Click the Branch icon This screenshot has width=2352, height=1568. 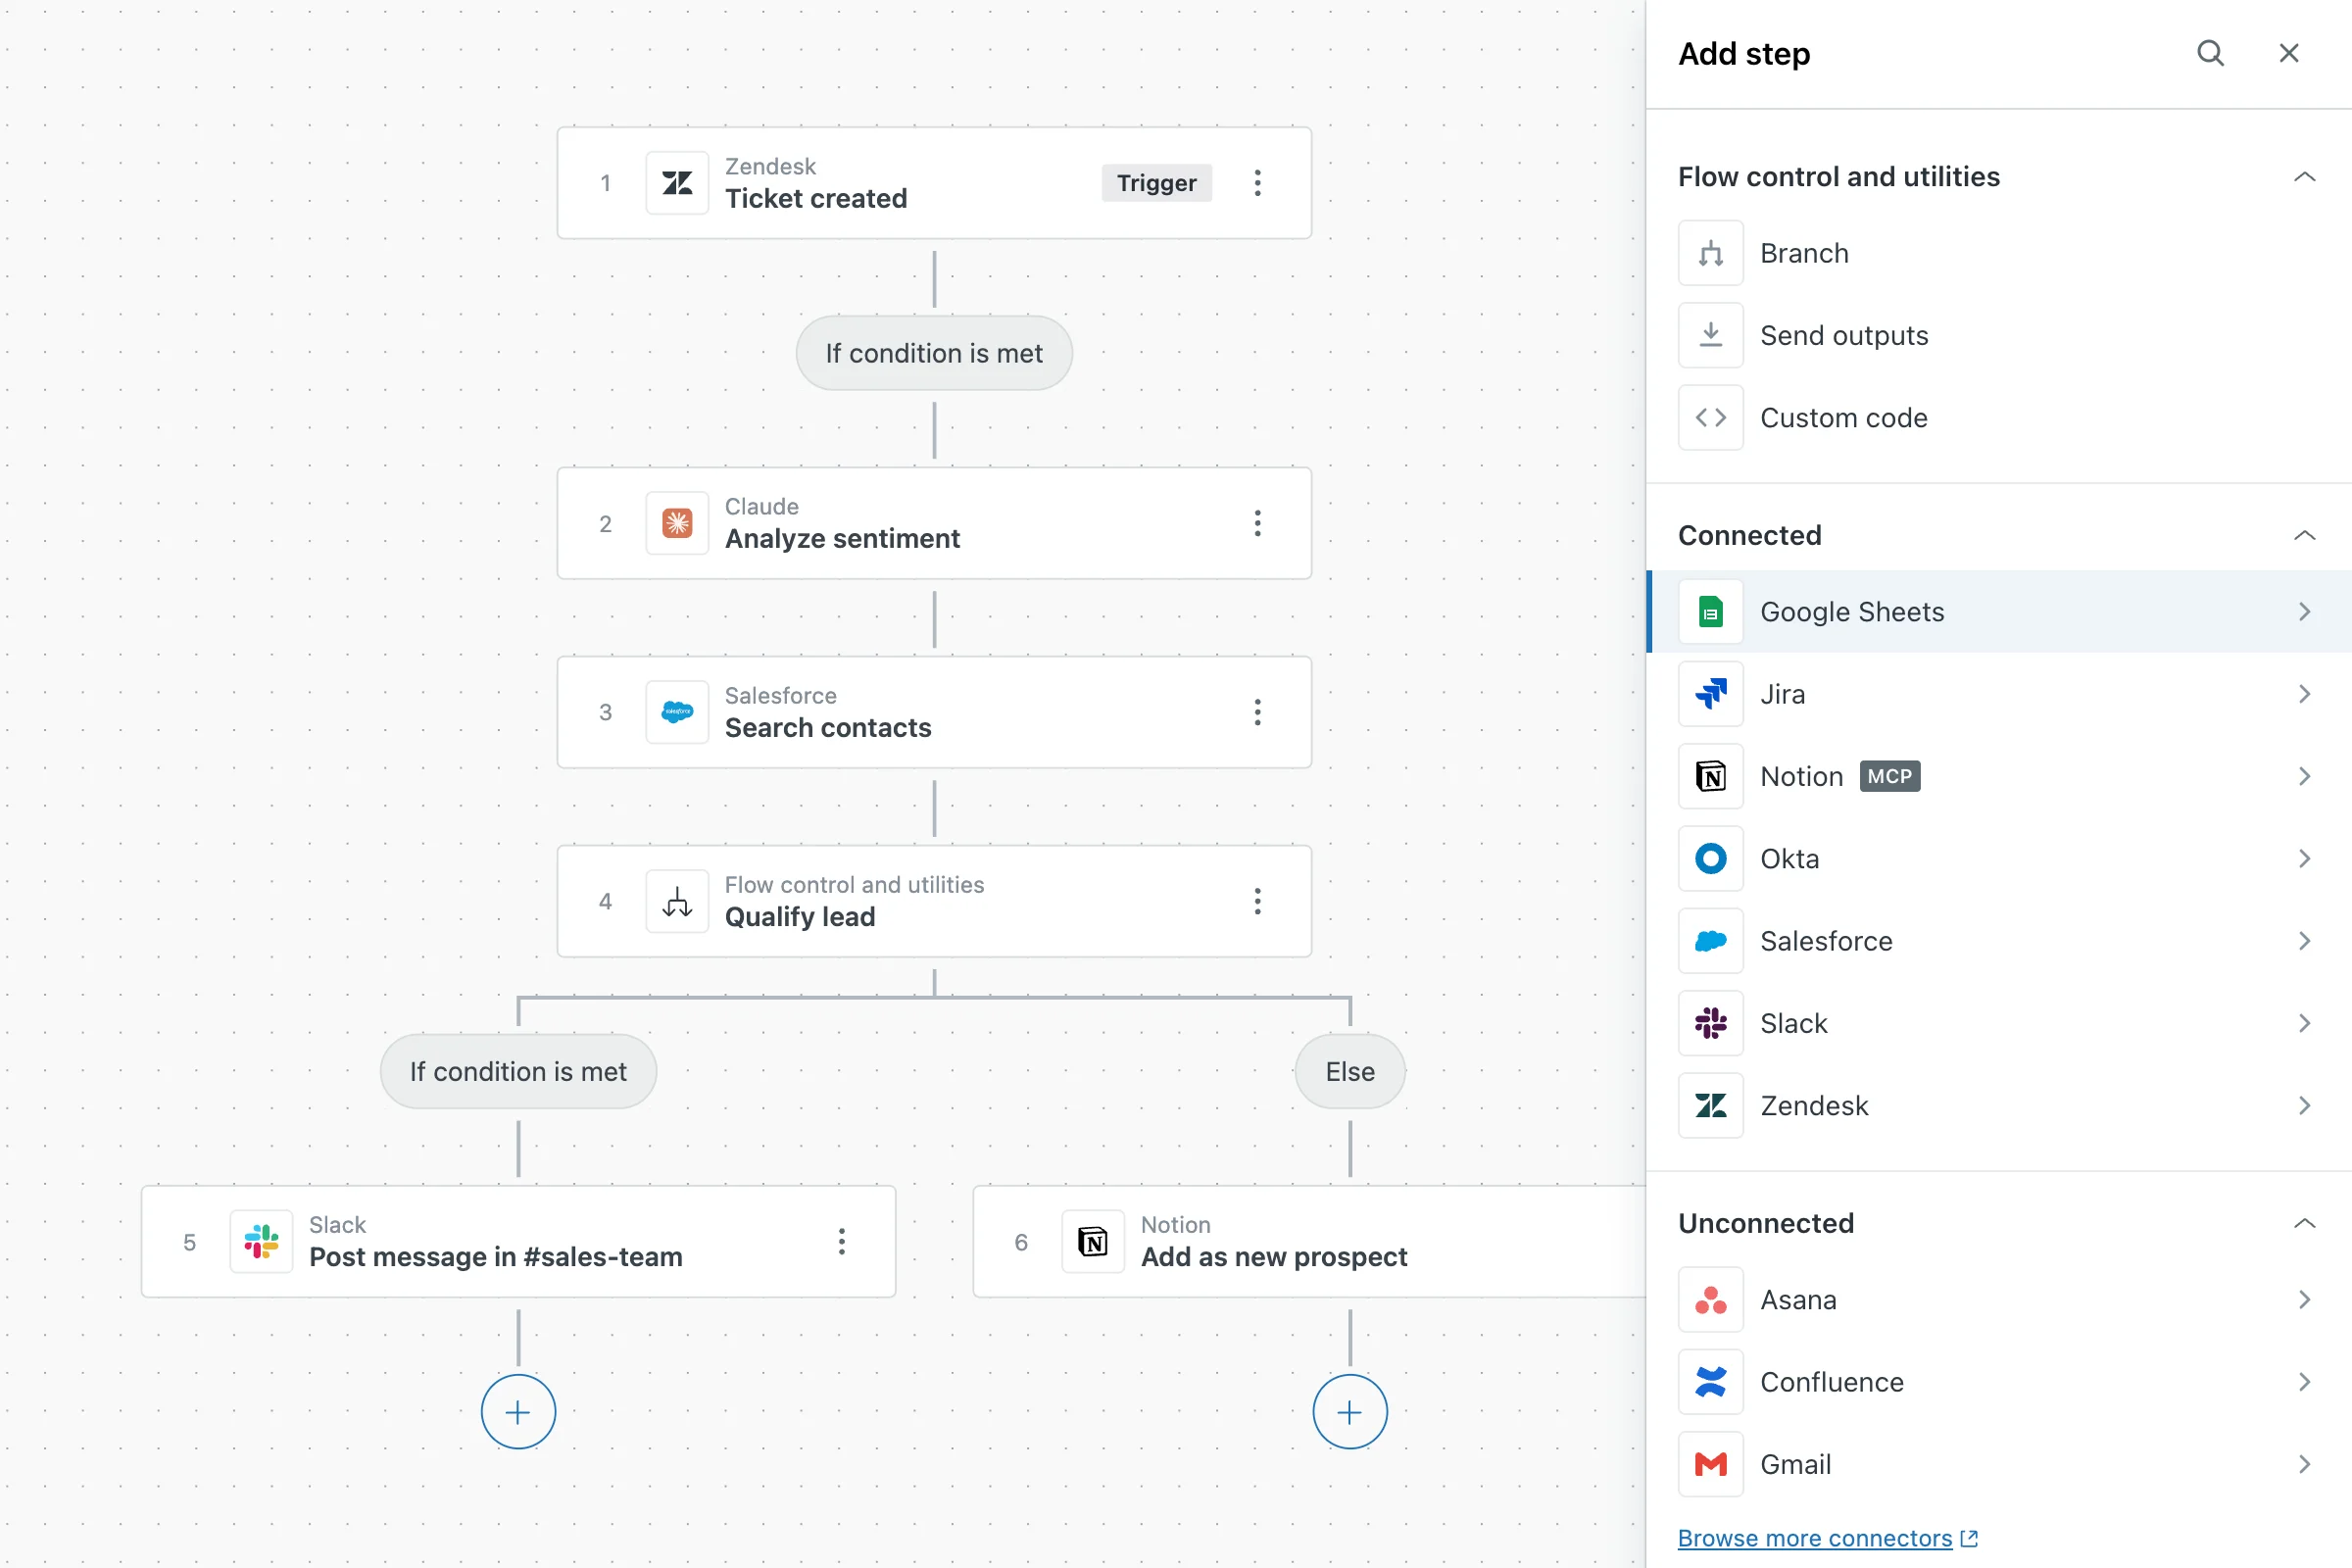(1711, 253)
